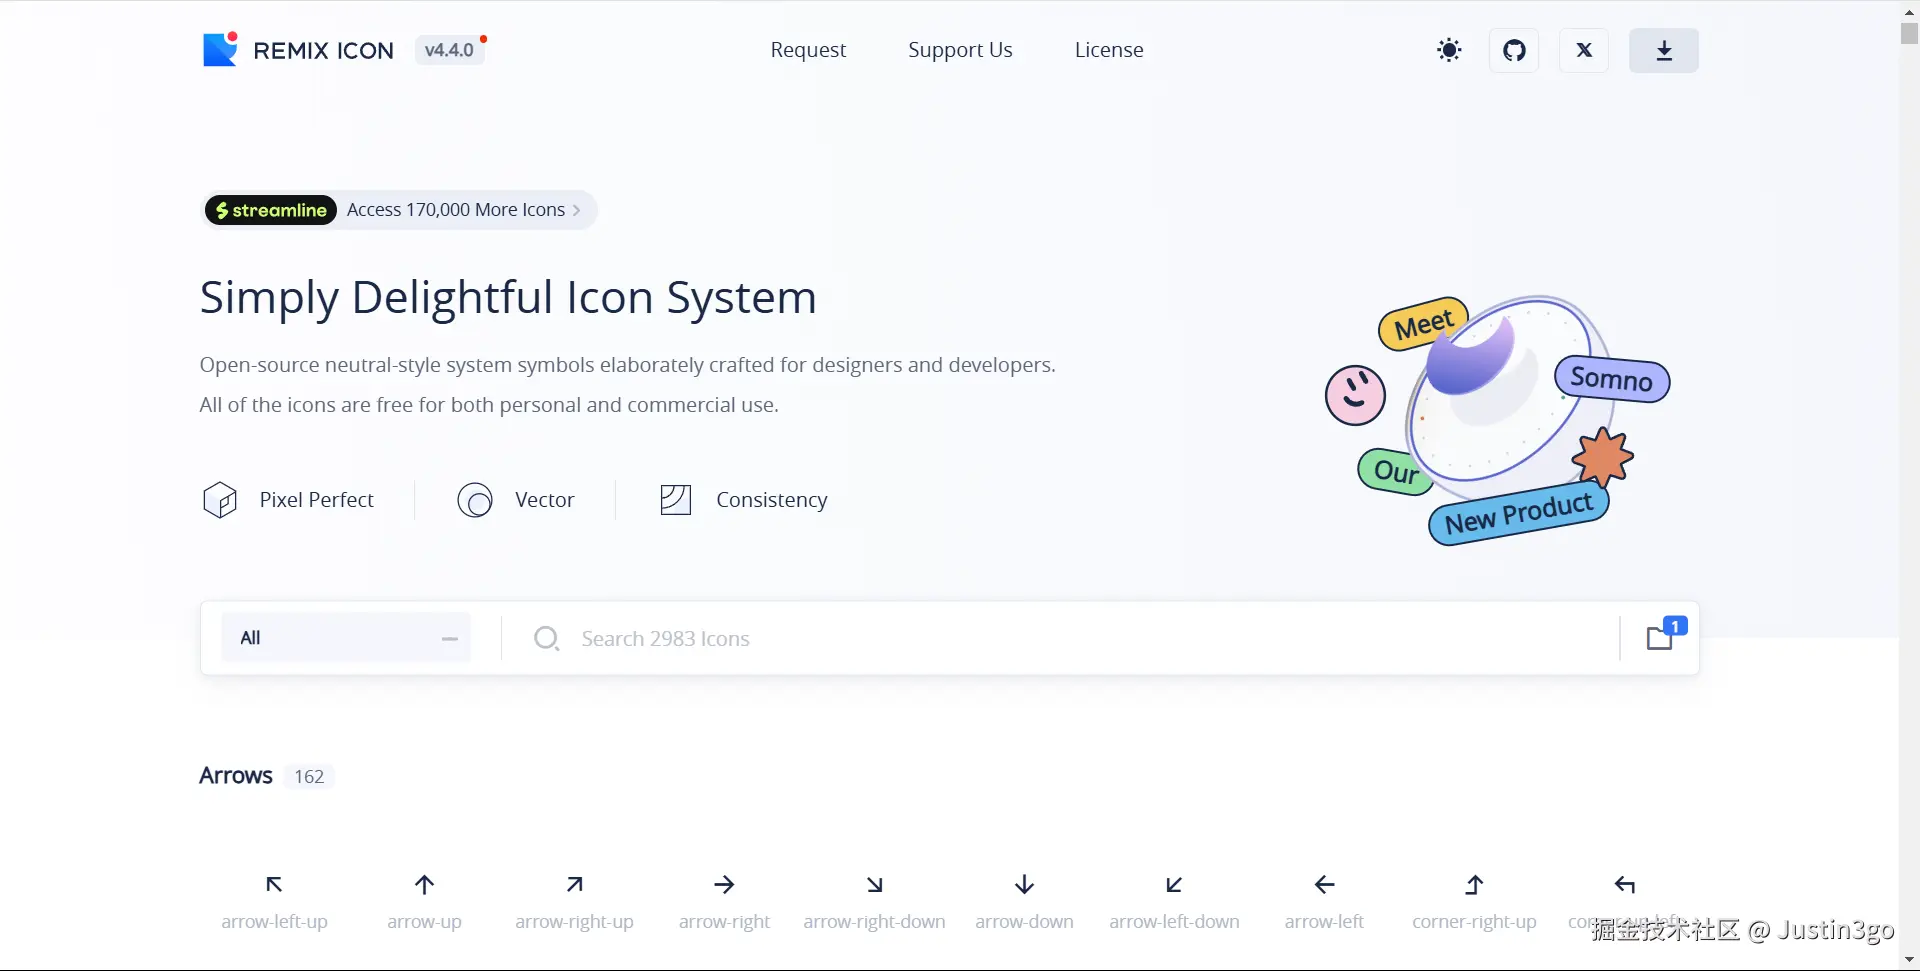Select the corner-right-up icon
1920x971 pixels.
pyautogui.click(x=1475, y=884)
